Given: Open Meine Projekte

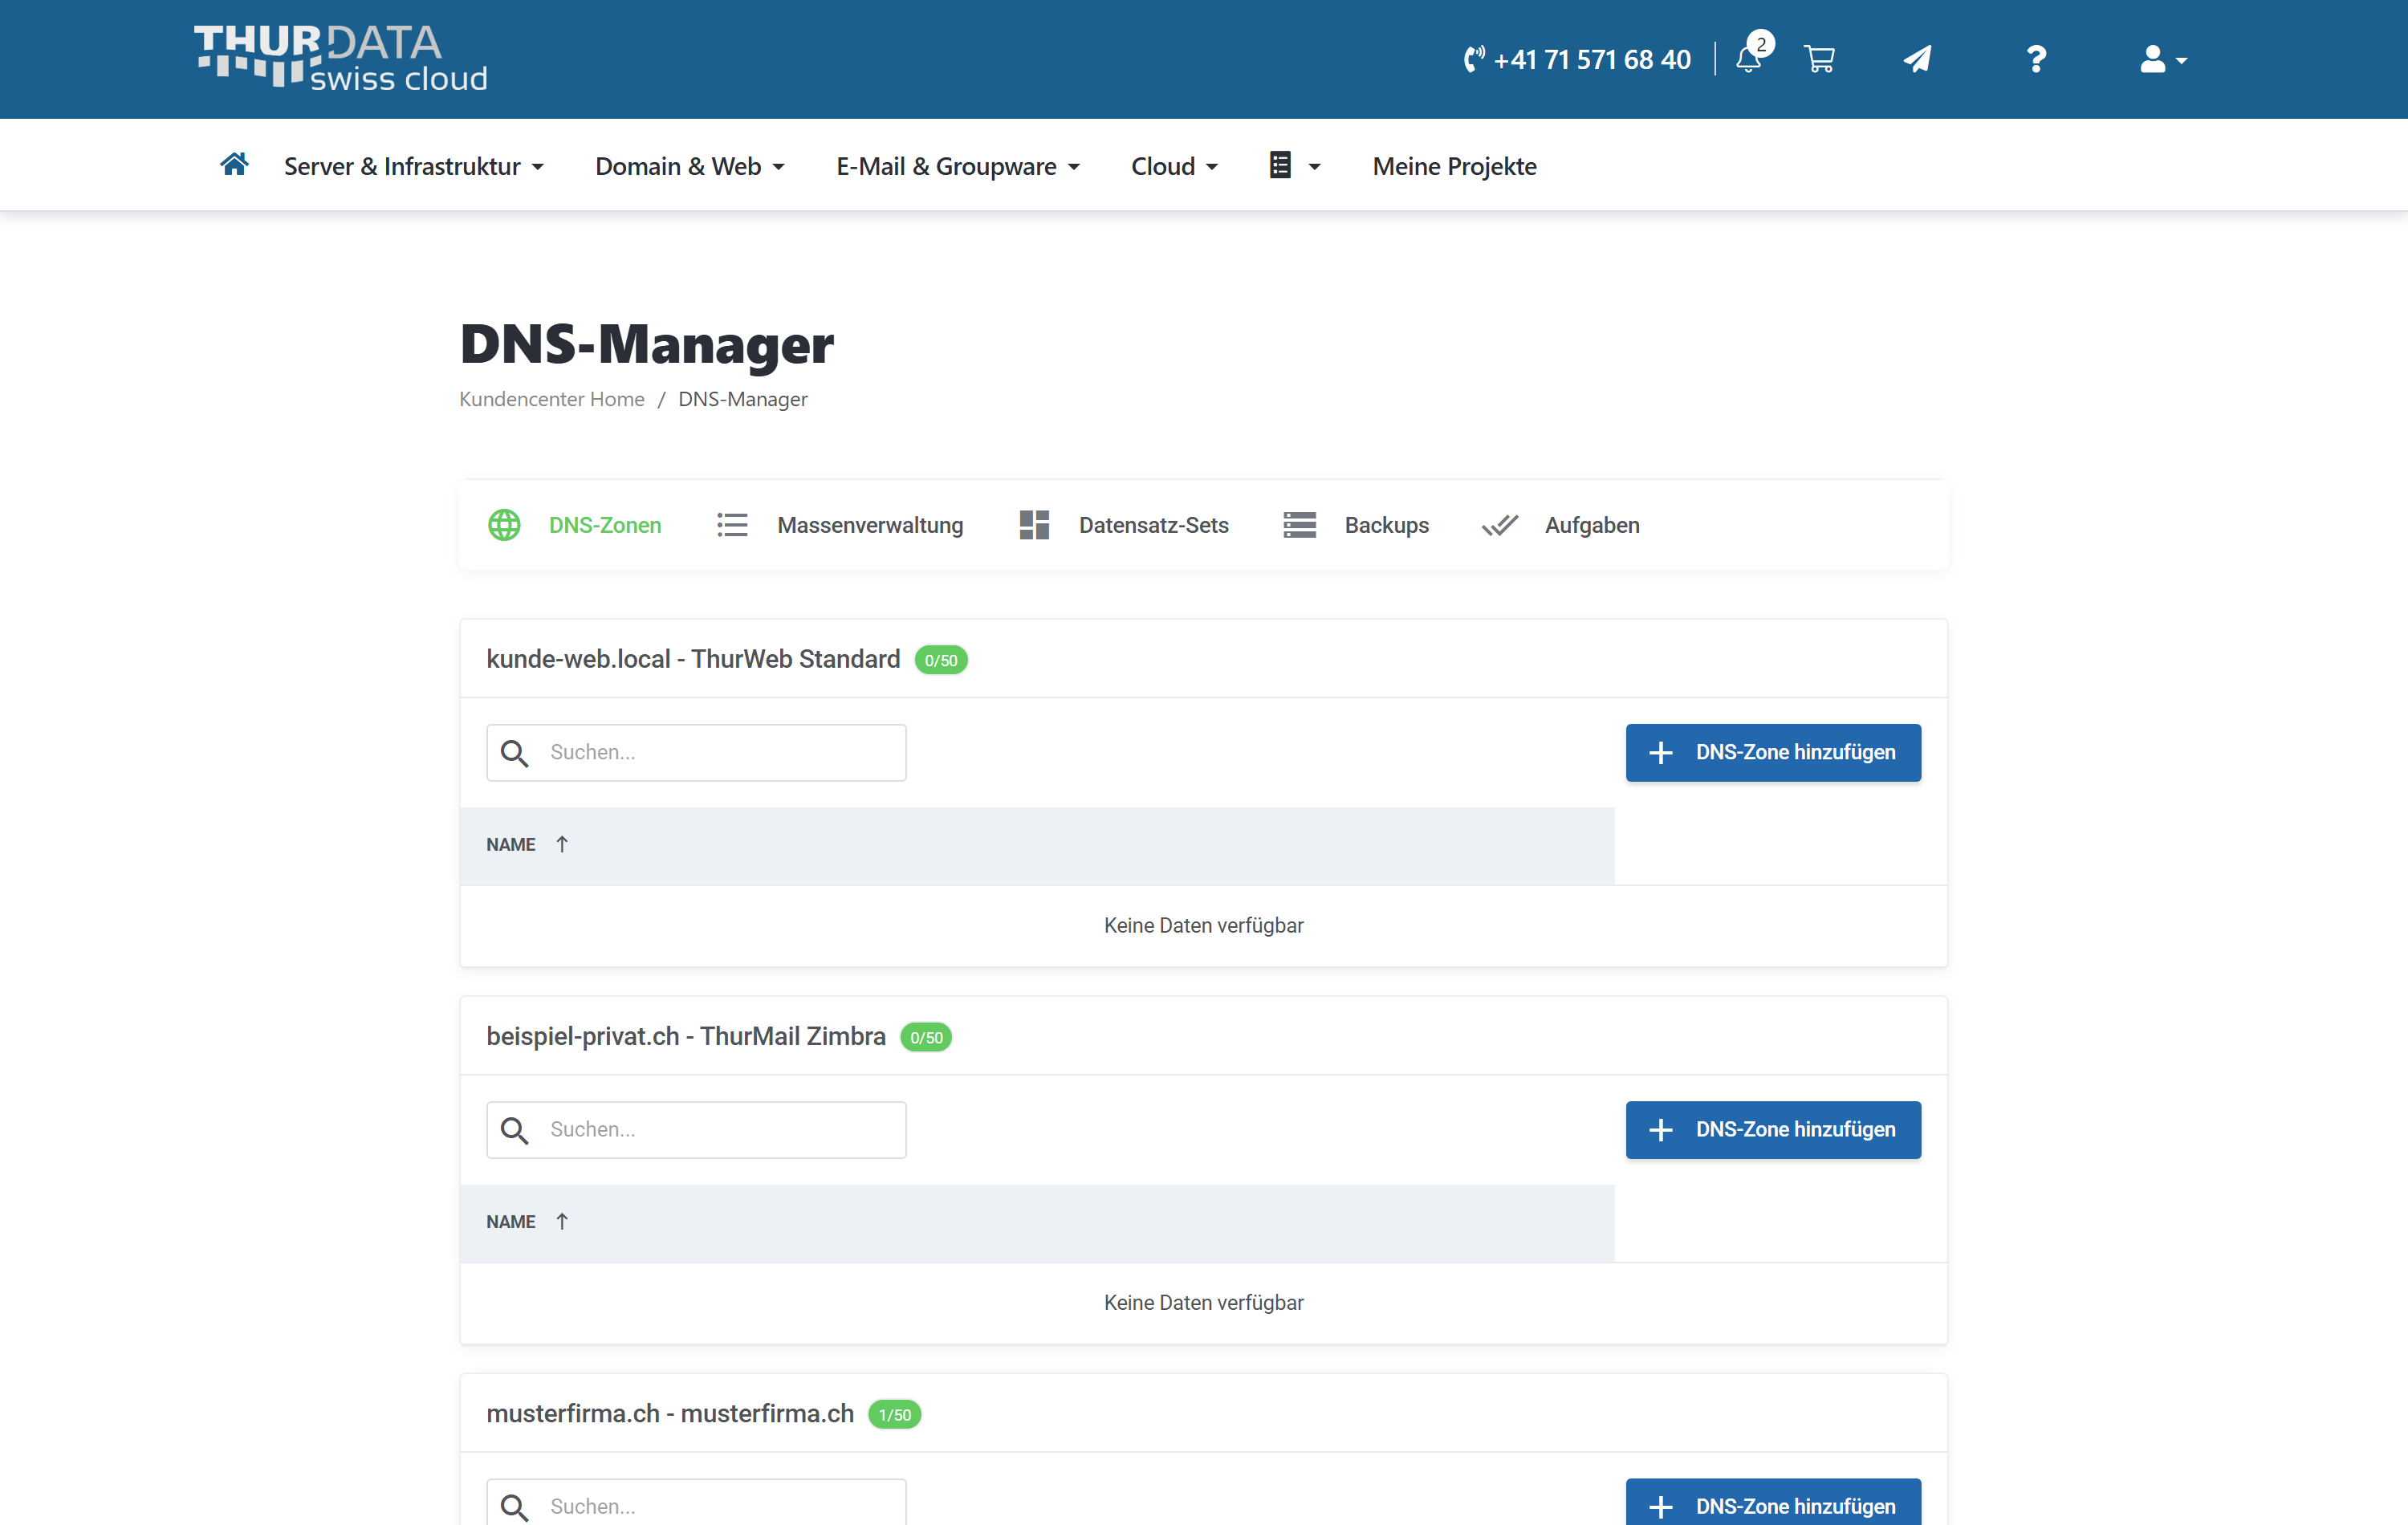Looking at the screenshot, I should [1454, 166].
